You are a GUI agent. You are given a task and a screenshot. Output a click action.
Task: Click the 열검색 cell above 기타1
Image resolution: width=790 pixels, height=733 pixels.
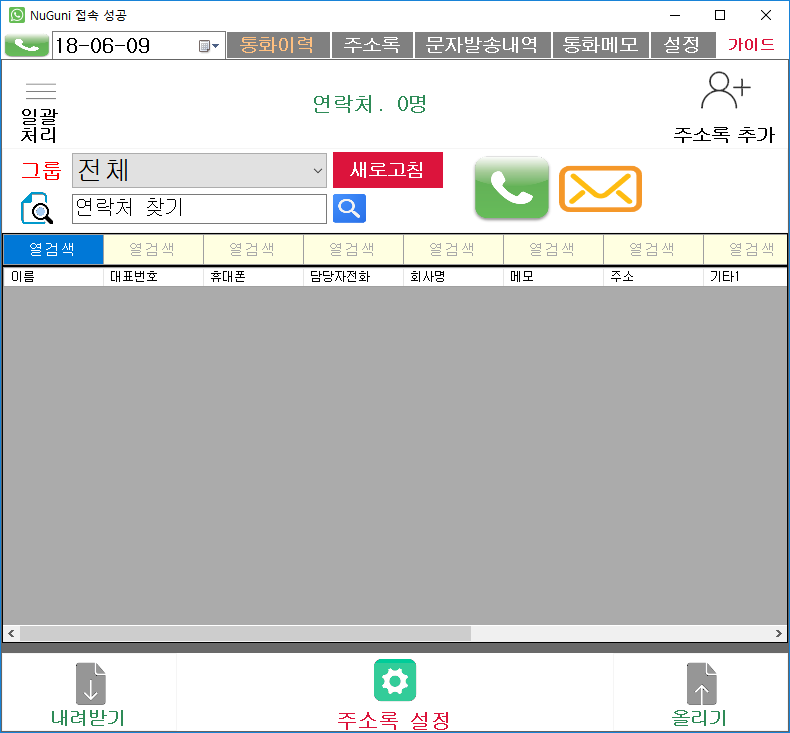[746, 249]
